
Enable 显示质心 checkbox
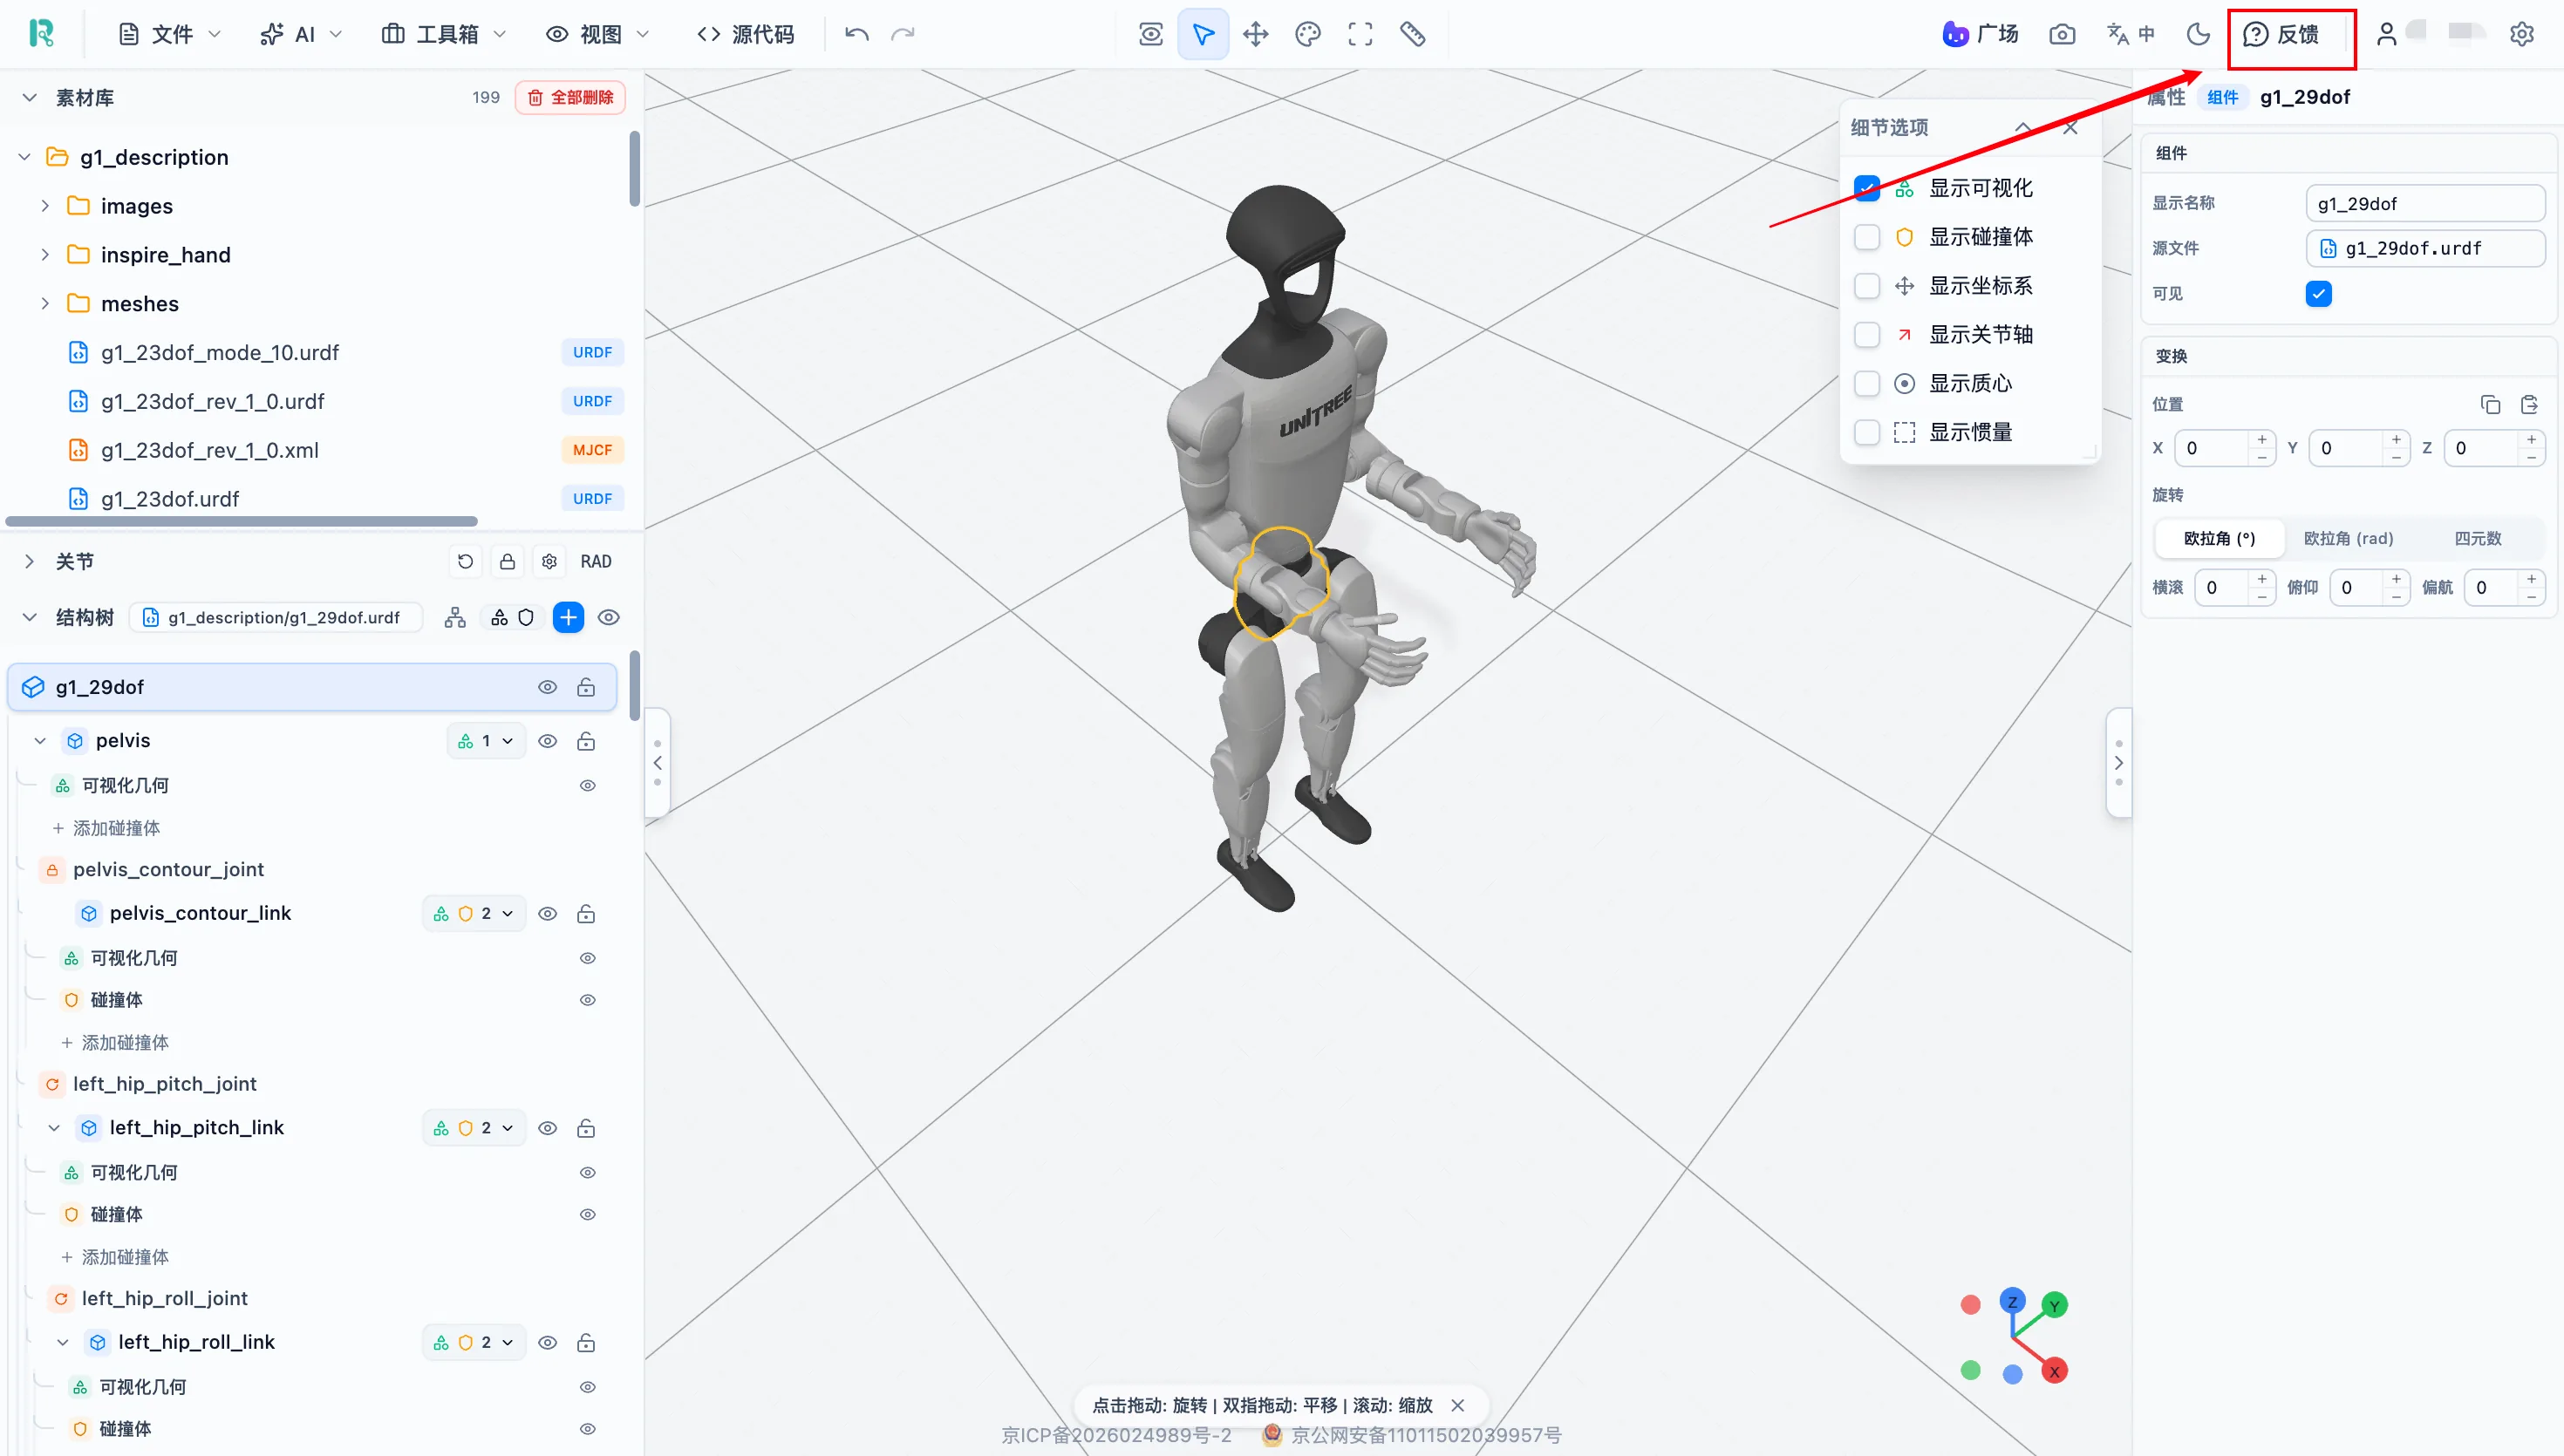(1866, 383)
